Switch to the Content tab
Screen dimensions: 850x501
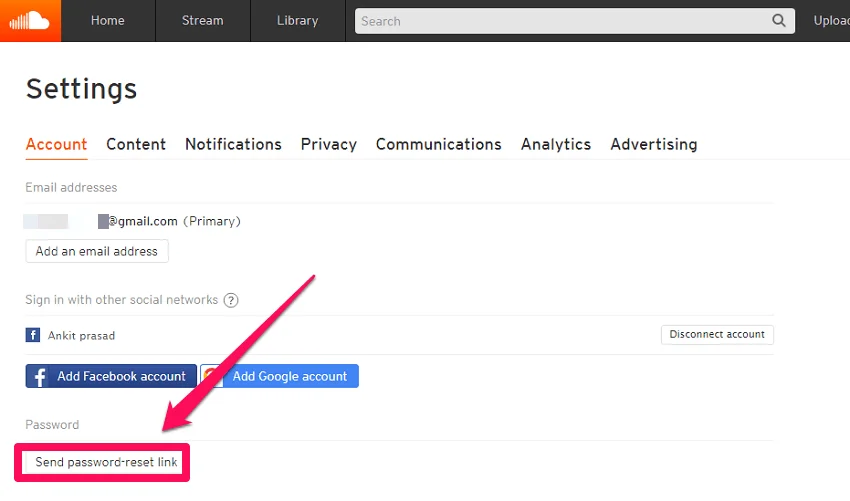point(136,144)
